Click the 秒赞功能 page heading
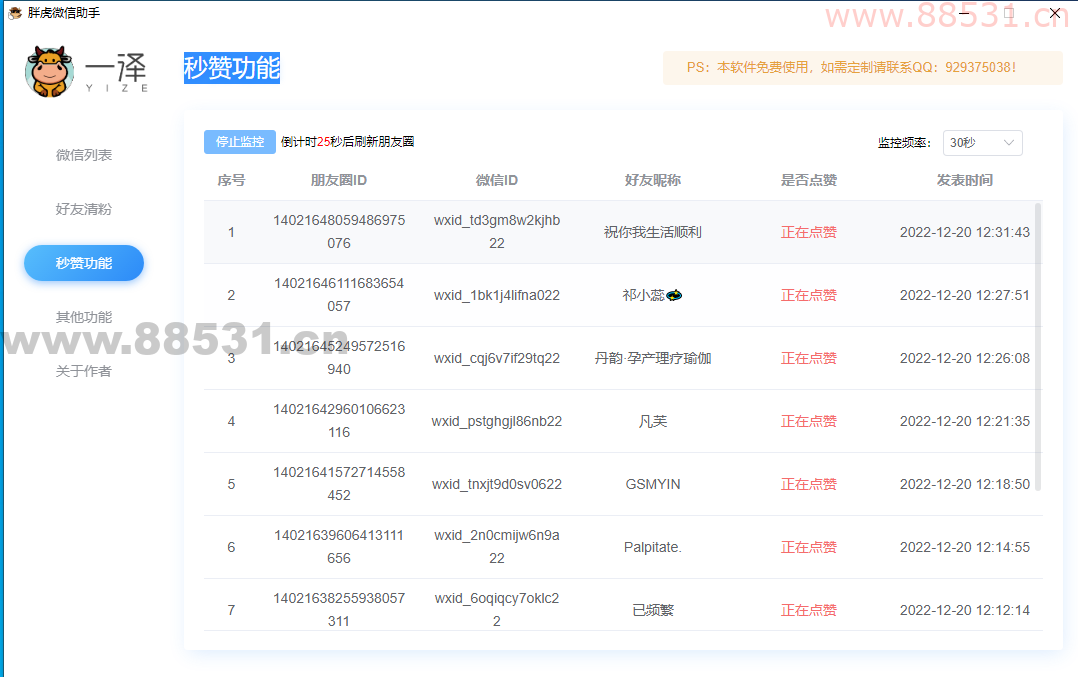The height and width of the screenshot is (677, 1078). tap(232, 67)
